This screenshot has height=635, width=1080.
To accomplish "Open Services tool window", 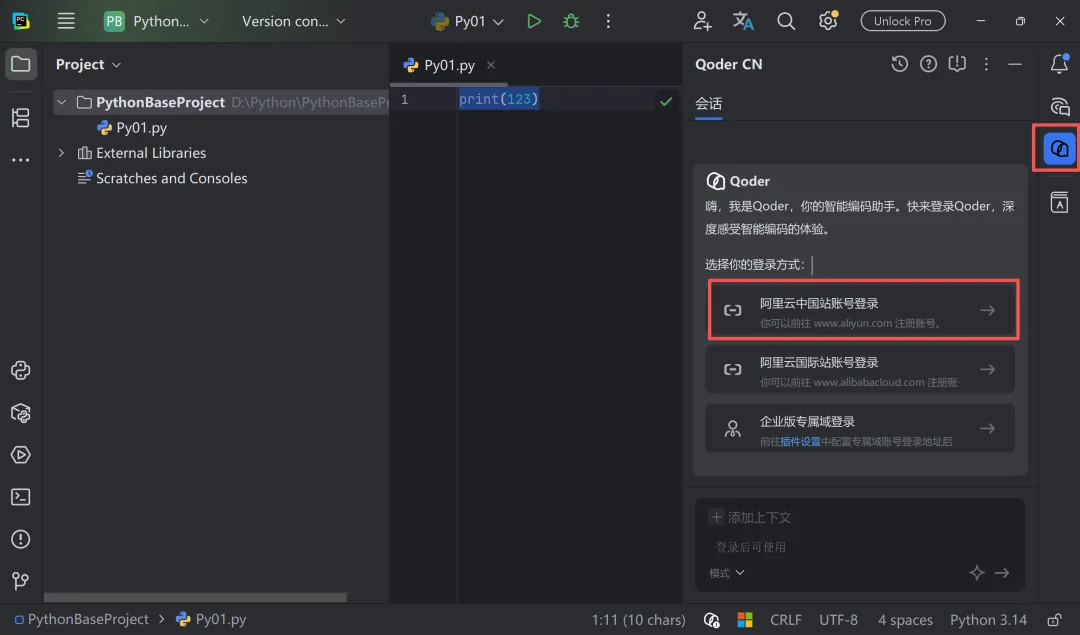I will 21,455.
